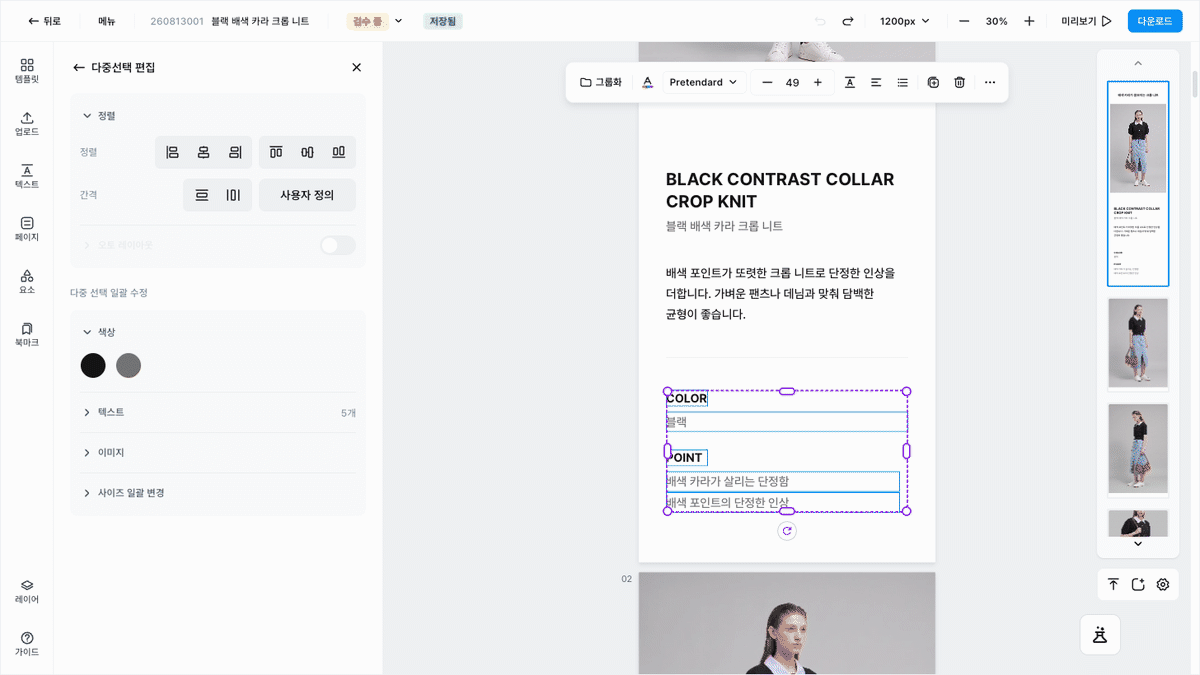
Task: Open list formatting options in toolbar
Action: click(x=903, y=82)
